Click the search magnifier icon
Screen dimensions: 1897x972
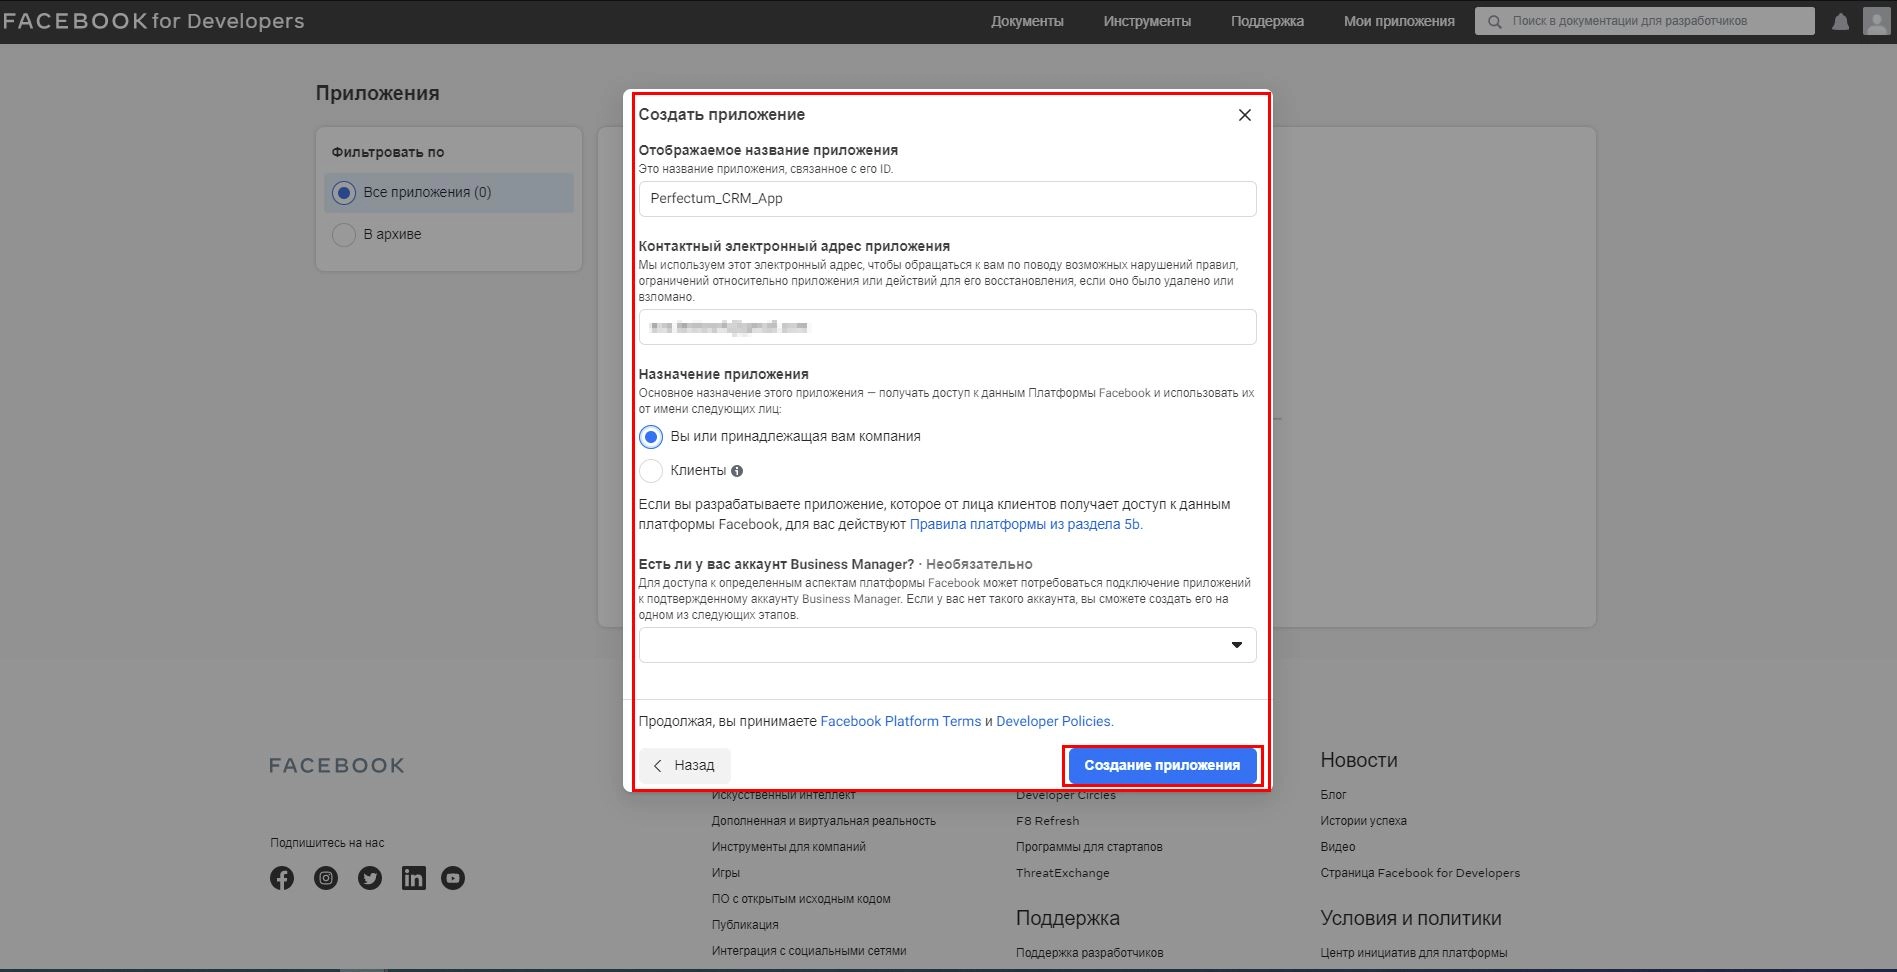(1494, 21)
